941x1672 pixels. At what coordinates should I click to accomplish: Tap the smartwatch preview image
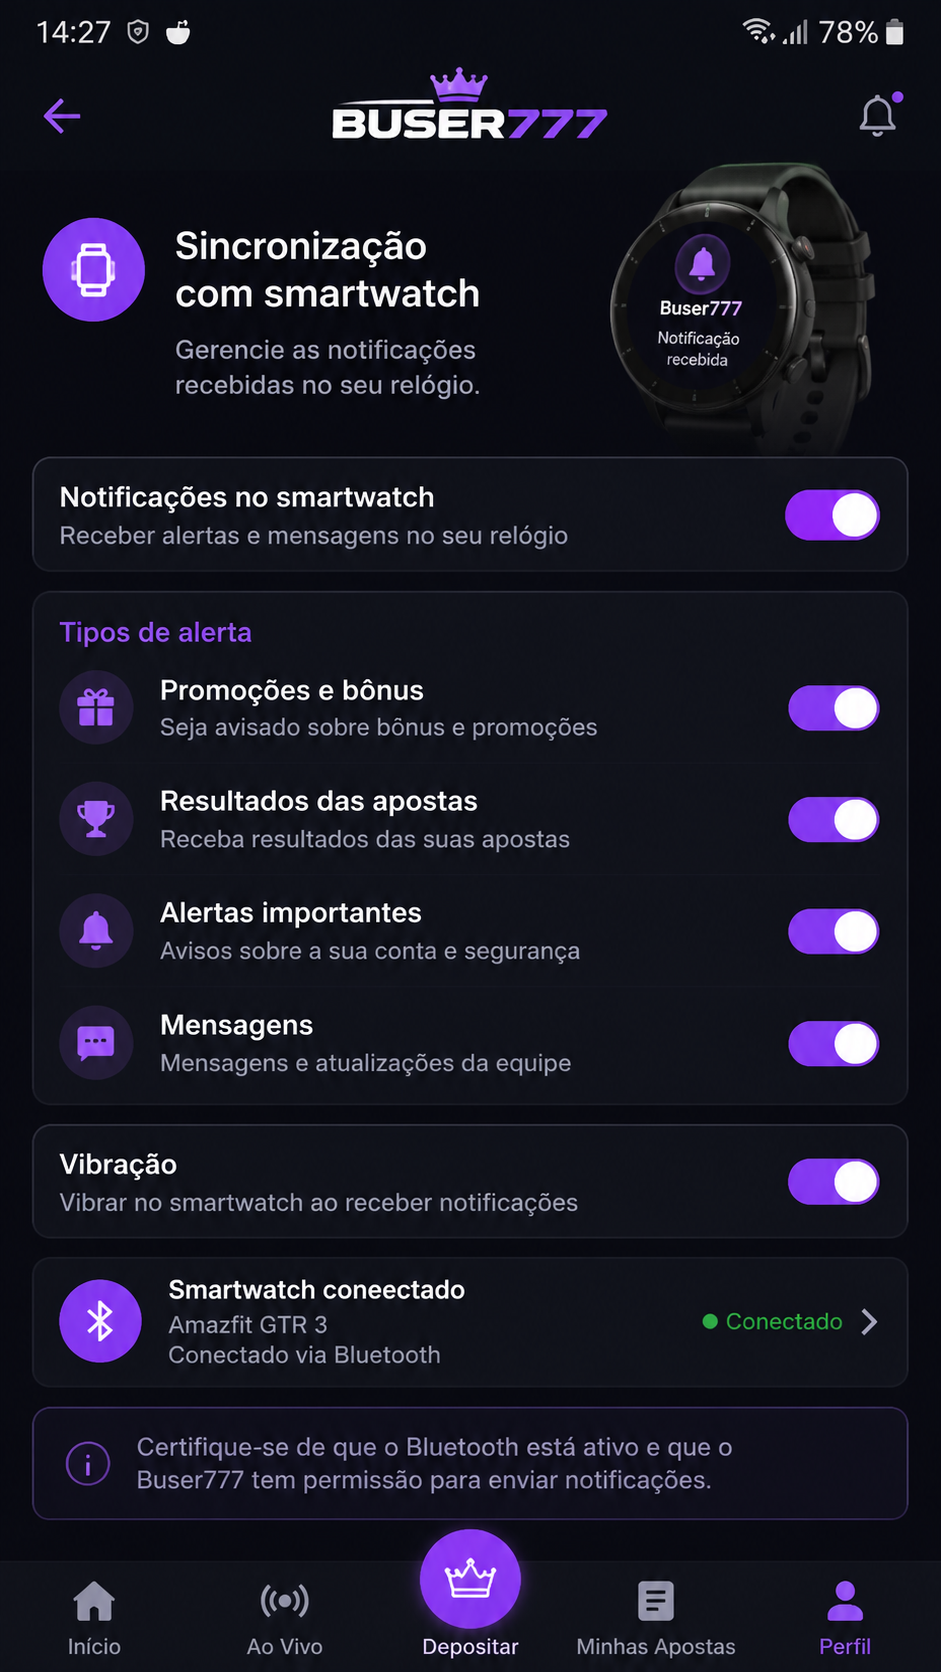[x=742, y=308]
